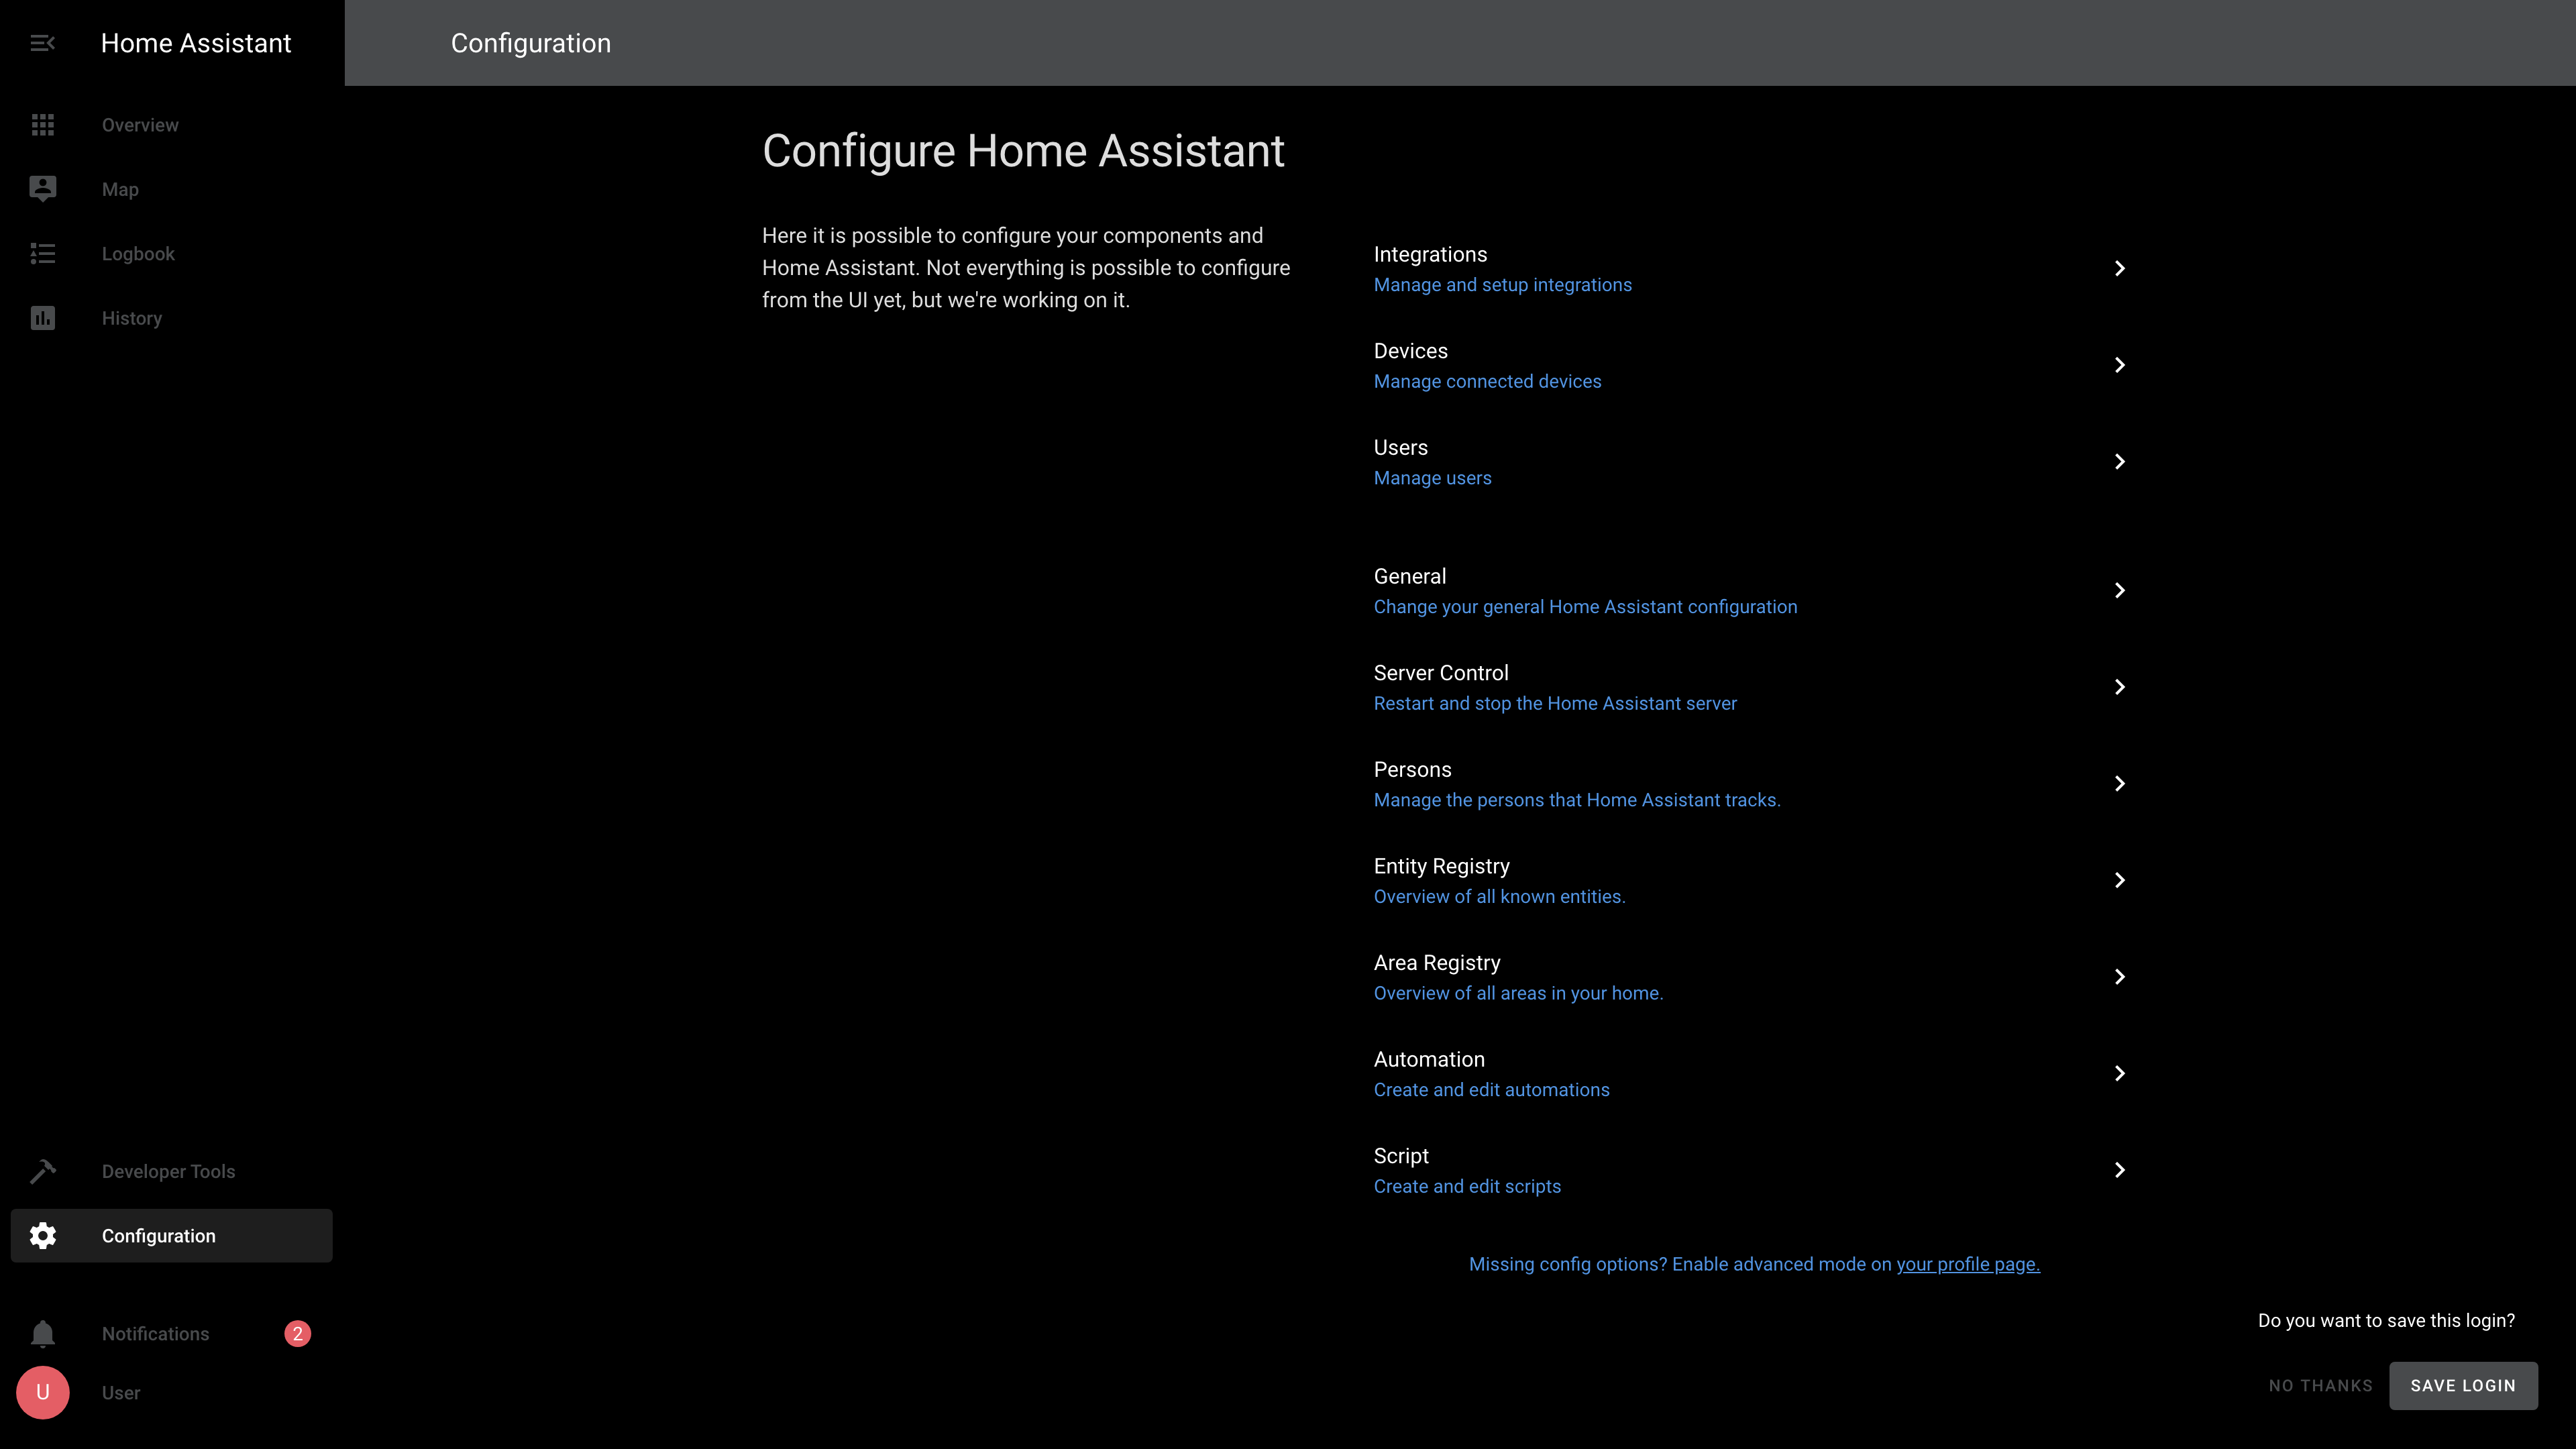2576x1449 pixels.
Task: Open the user avatar U icon
Action: click(42, 1393)
